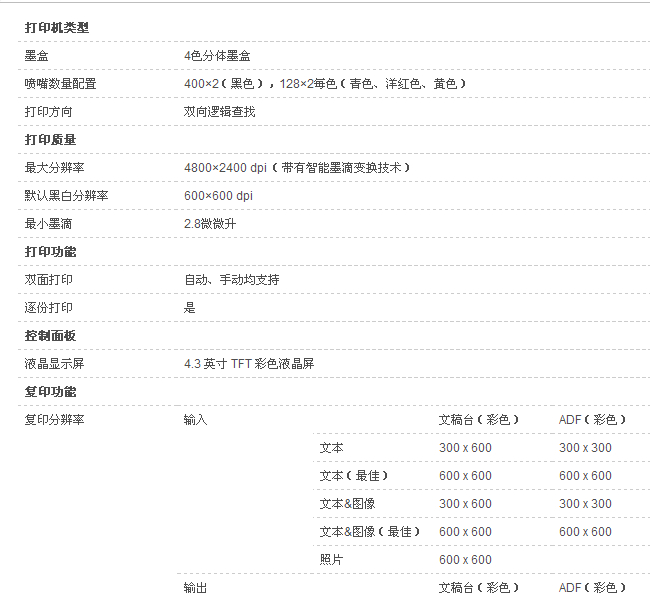Viewport: 650px width, 596px height.
Task: Click the 复印分辨率 row label
Action: 55,420
